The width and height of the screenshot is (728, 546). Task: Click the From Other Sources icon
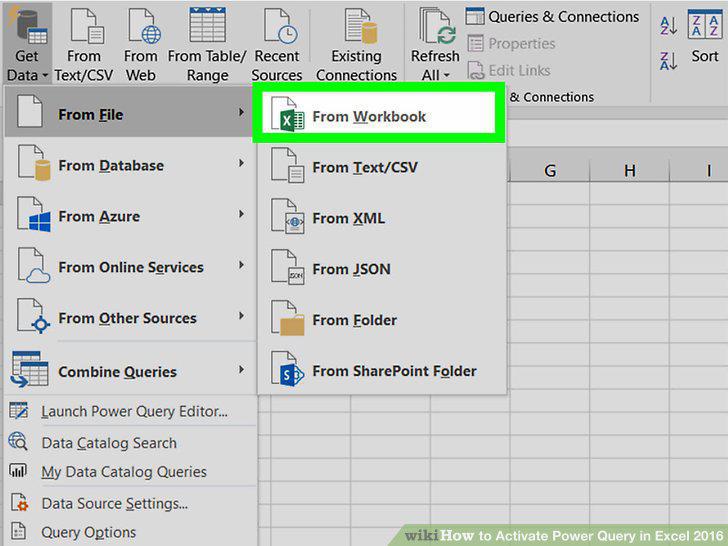pyautogui.click(x=34, y=316)
